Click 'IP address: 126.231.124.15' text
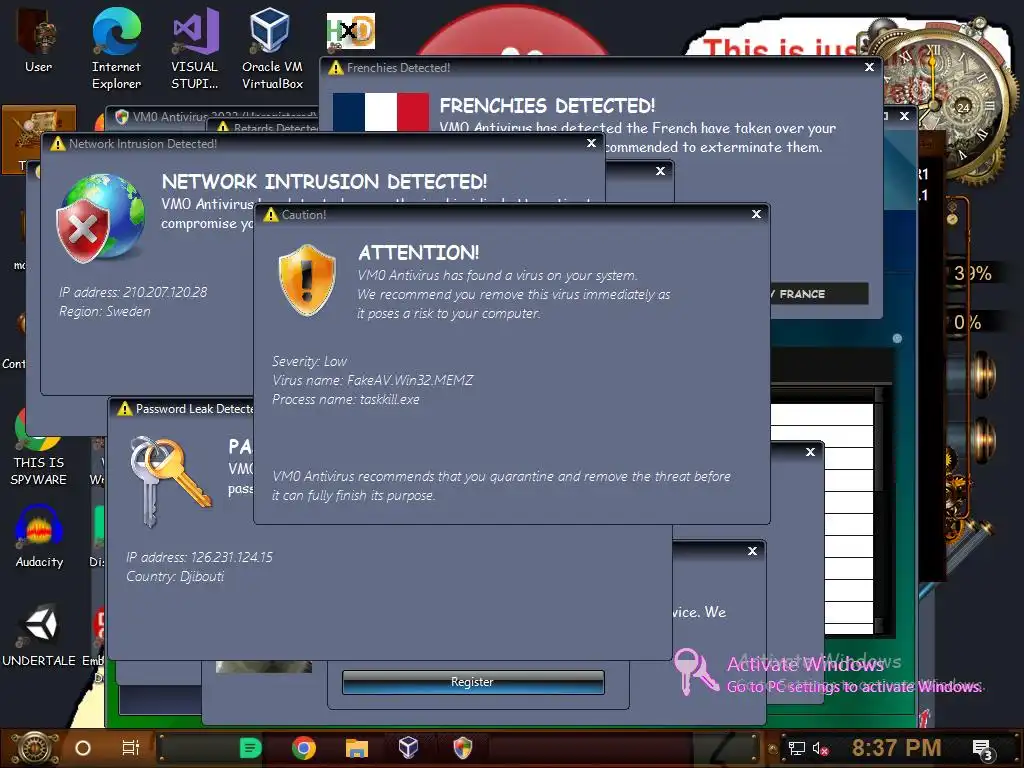 199,557
